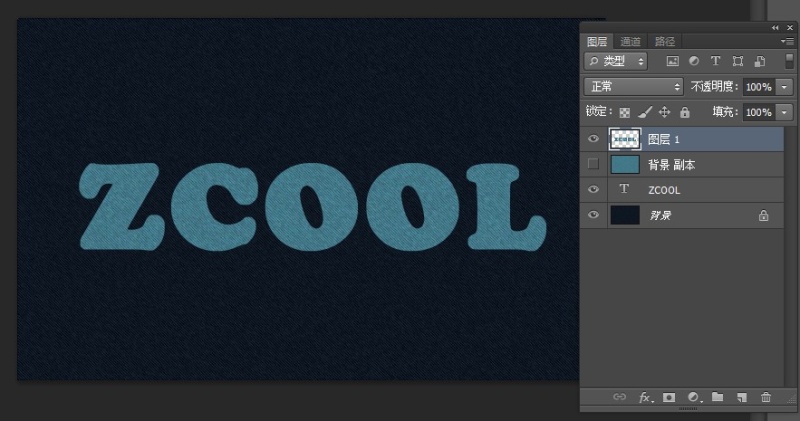
Task: Click the 填充 fill percentage field
Action: (758, 113)
